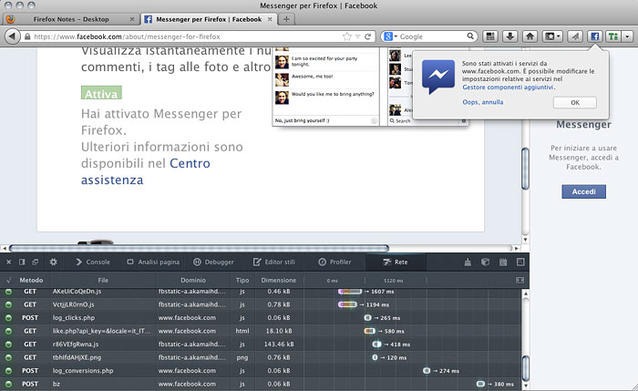The height and width of the screenshot is (391, 638).
Task: Close the Firefox Notes tab
Action: 132,19
